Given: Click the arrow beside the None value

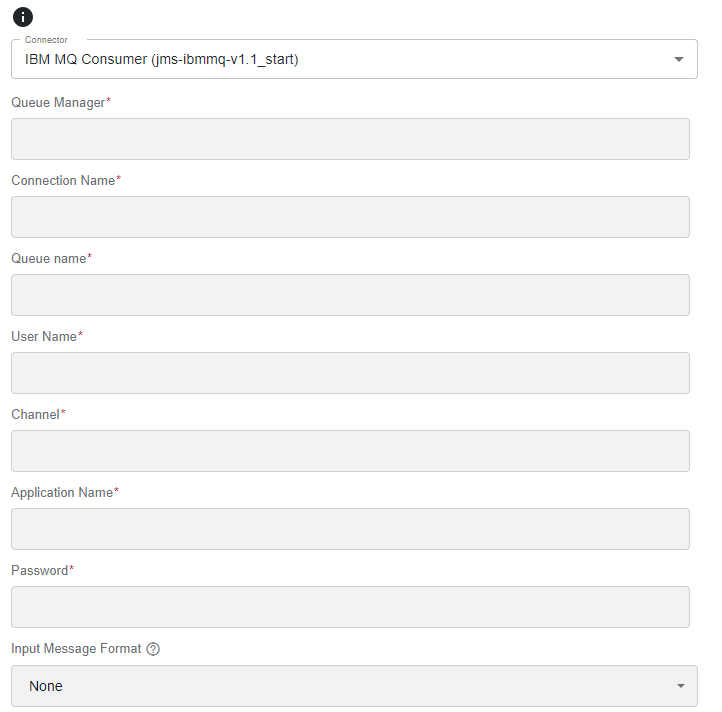Looking at the screenshot, I should pos(681,686).
